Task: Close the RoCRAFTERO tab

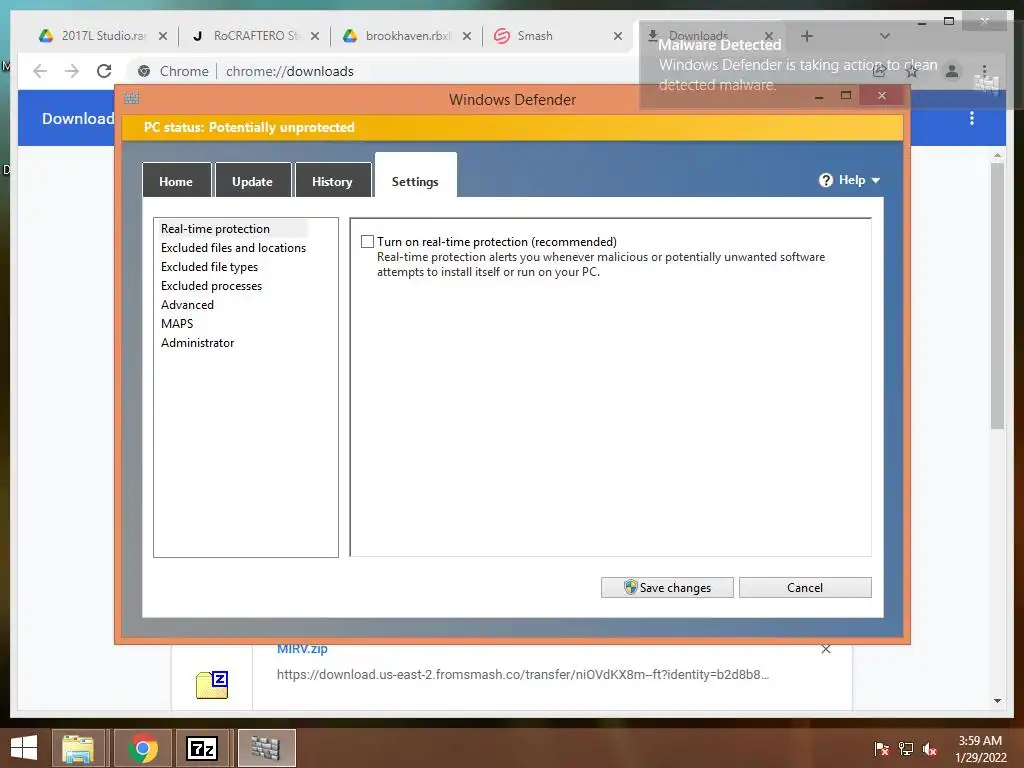Action: (x=315, y=36)
